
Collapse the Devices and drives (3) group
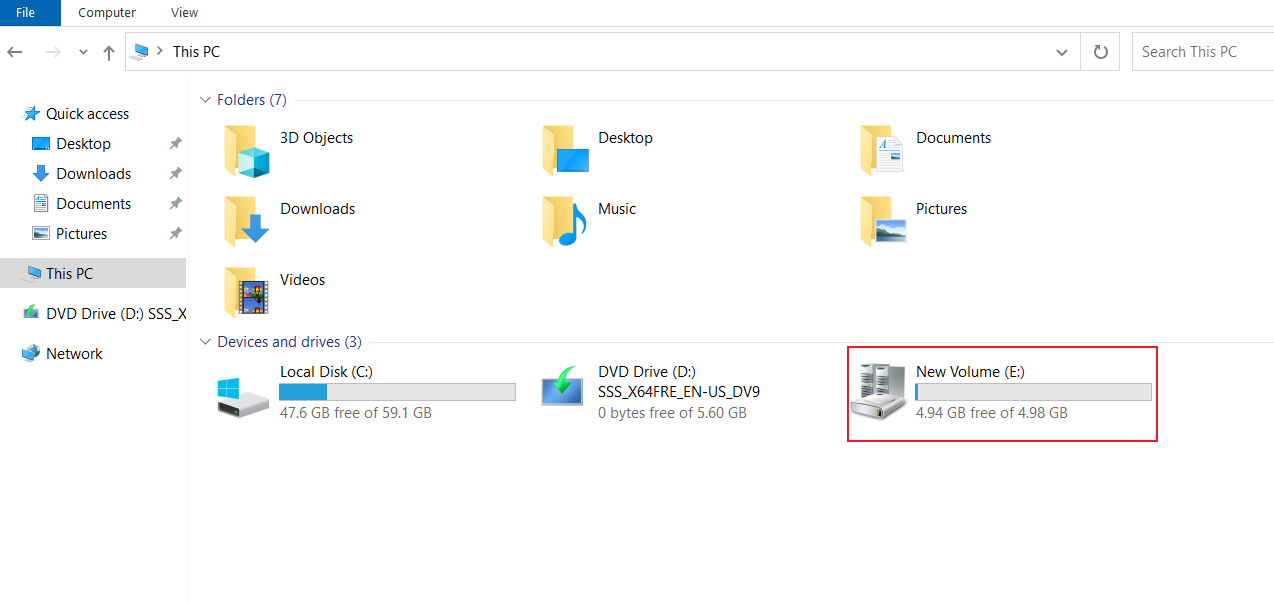pos(206,342)
